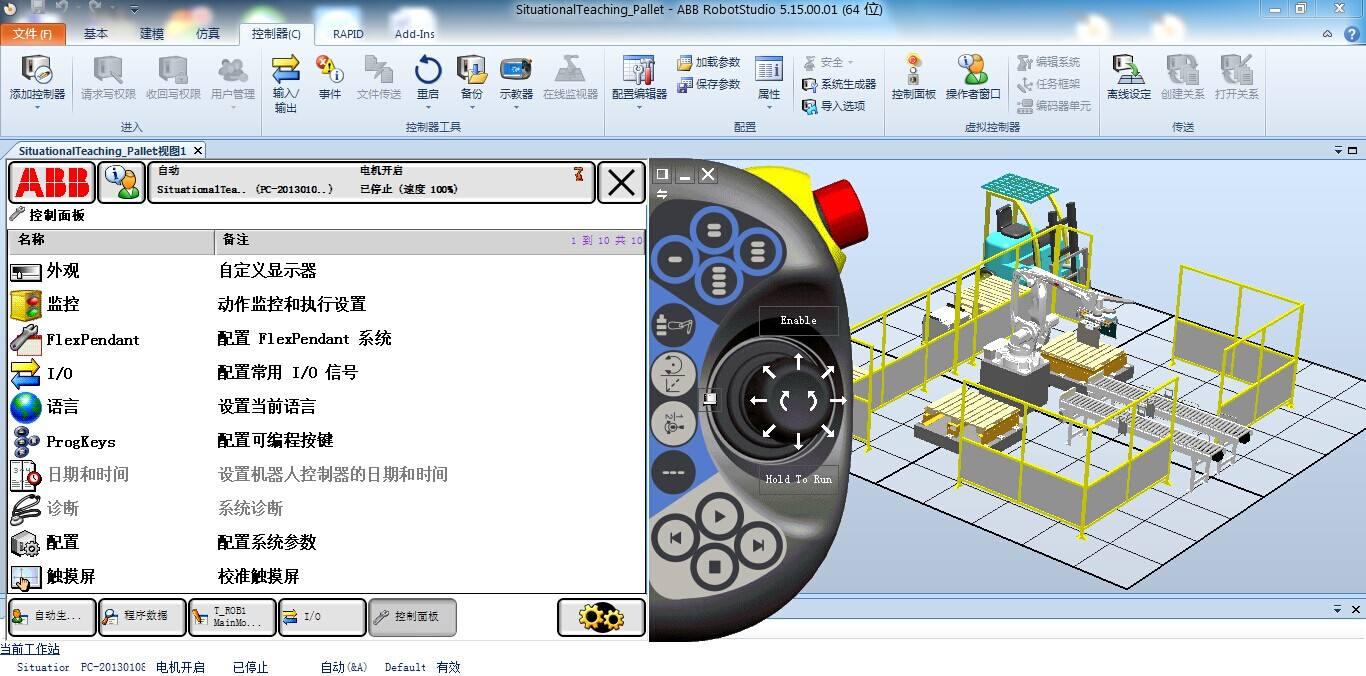Image resolution: width=1366 pixels, height=676 pixels.
Task: Close the FlexPendant screen with the X
Action: click(x=621, y=183)
